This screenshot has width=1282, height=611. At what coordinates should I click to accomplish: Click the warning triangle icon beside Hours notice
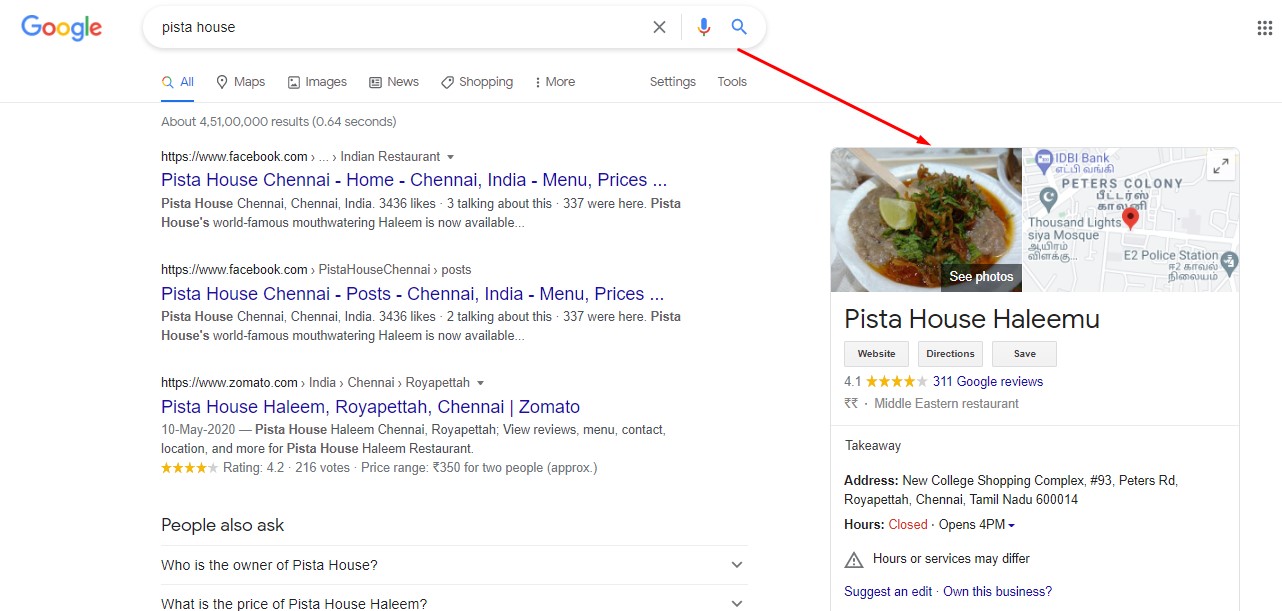pyautogui.click(x=854, y=559)
